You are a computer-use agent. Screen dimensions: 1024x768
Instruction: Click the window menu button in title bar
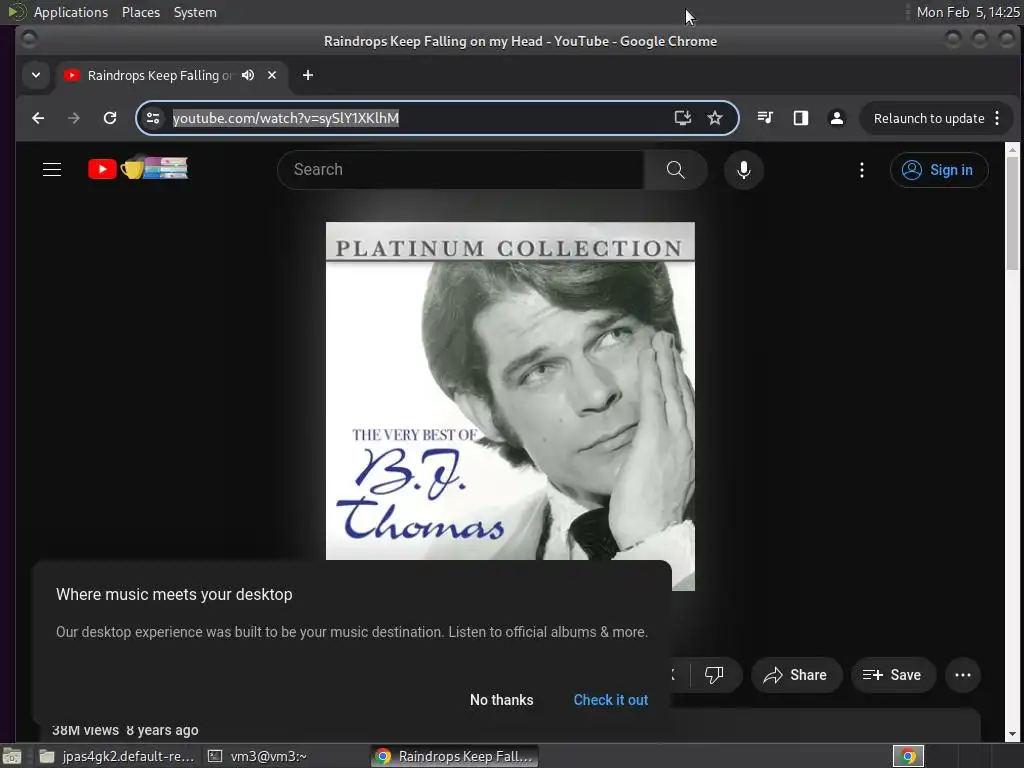point(29,39)
